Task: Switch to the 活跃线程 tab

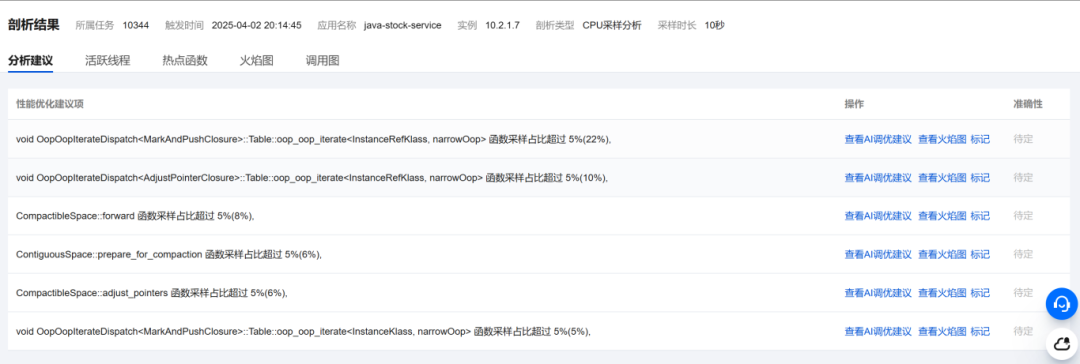Action: (x=107, y=60)
